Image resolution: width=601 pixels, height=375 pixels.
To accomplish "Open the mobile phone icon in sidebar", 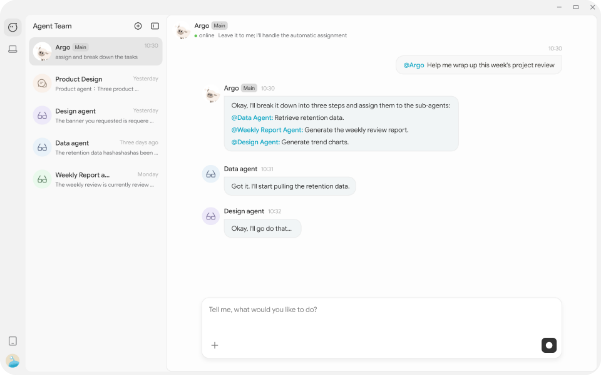I will 13,341.
